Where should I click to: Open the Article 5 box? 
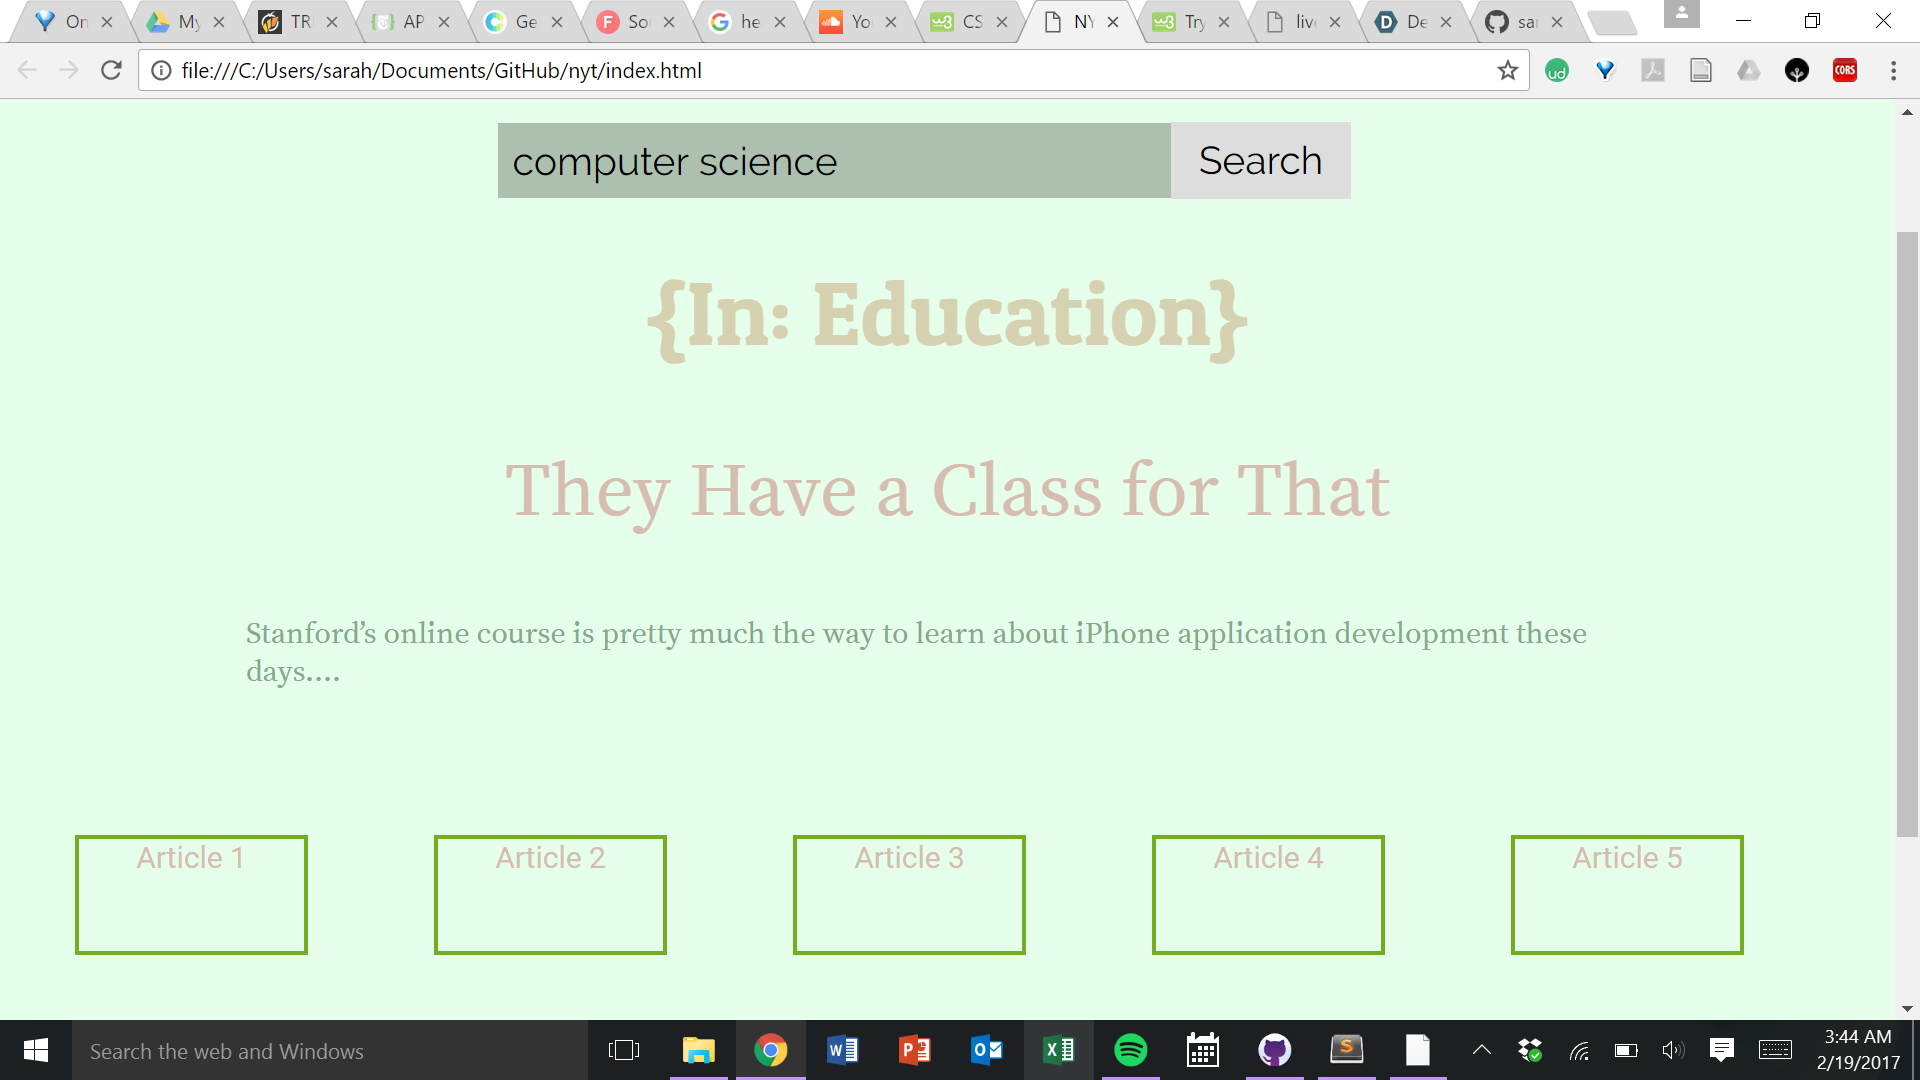tap(1627, 894)
